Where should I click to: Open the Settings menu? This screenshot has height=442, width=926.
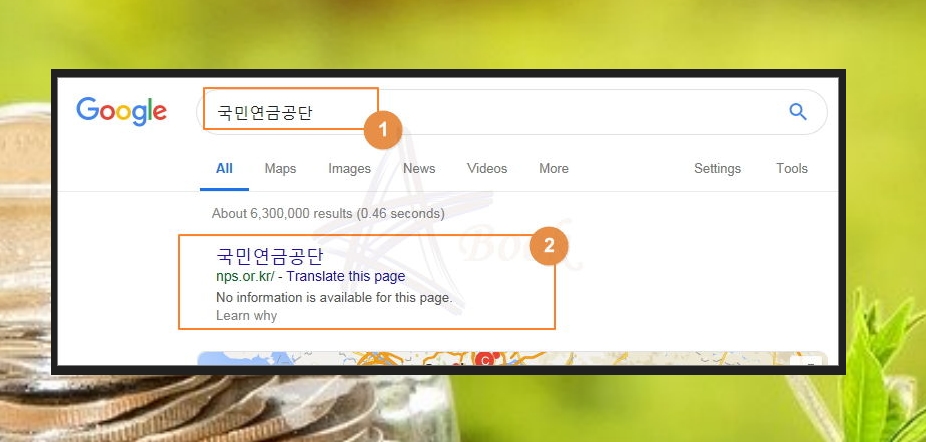pyautogui.click(x=718, y=168)
